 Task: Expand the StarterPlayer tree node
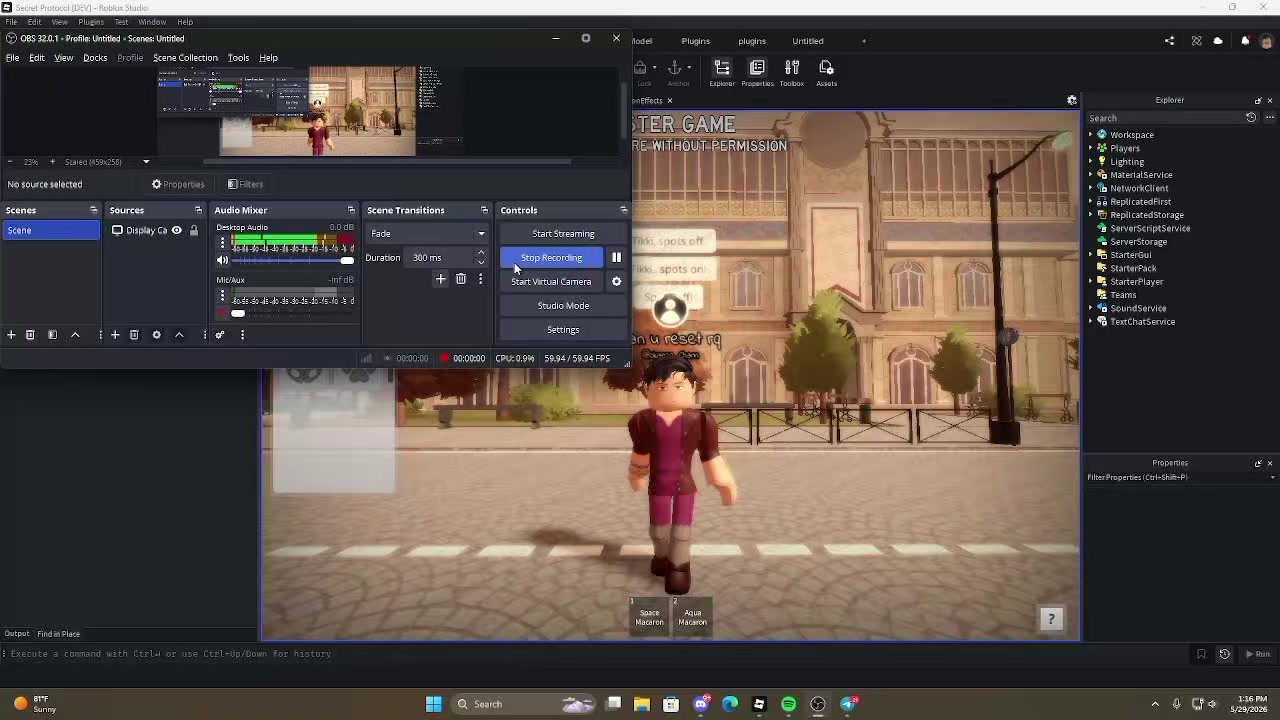point(1091,282)
